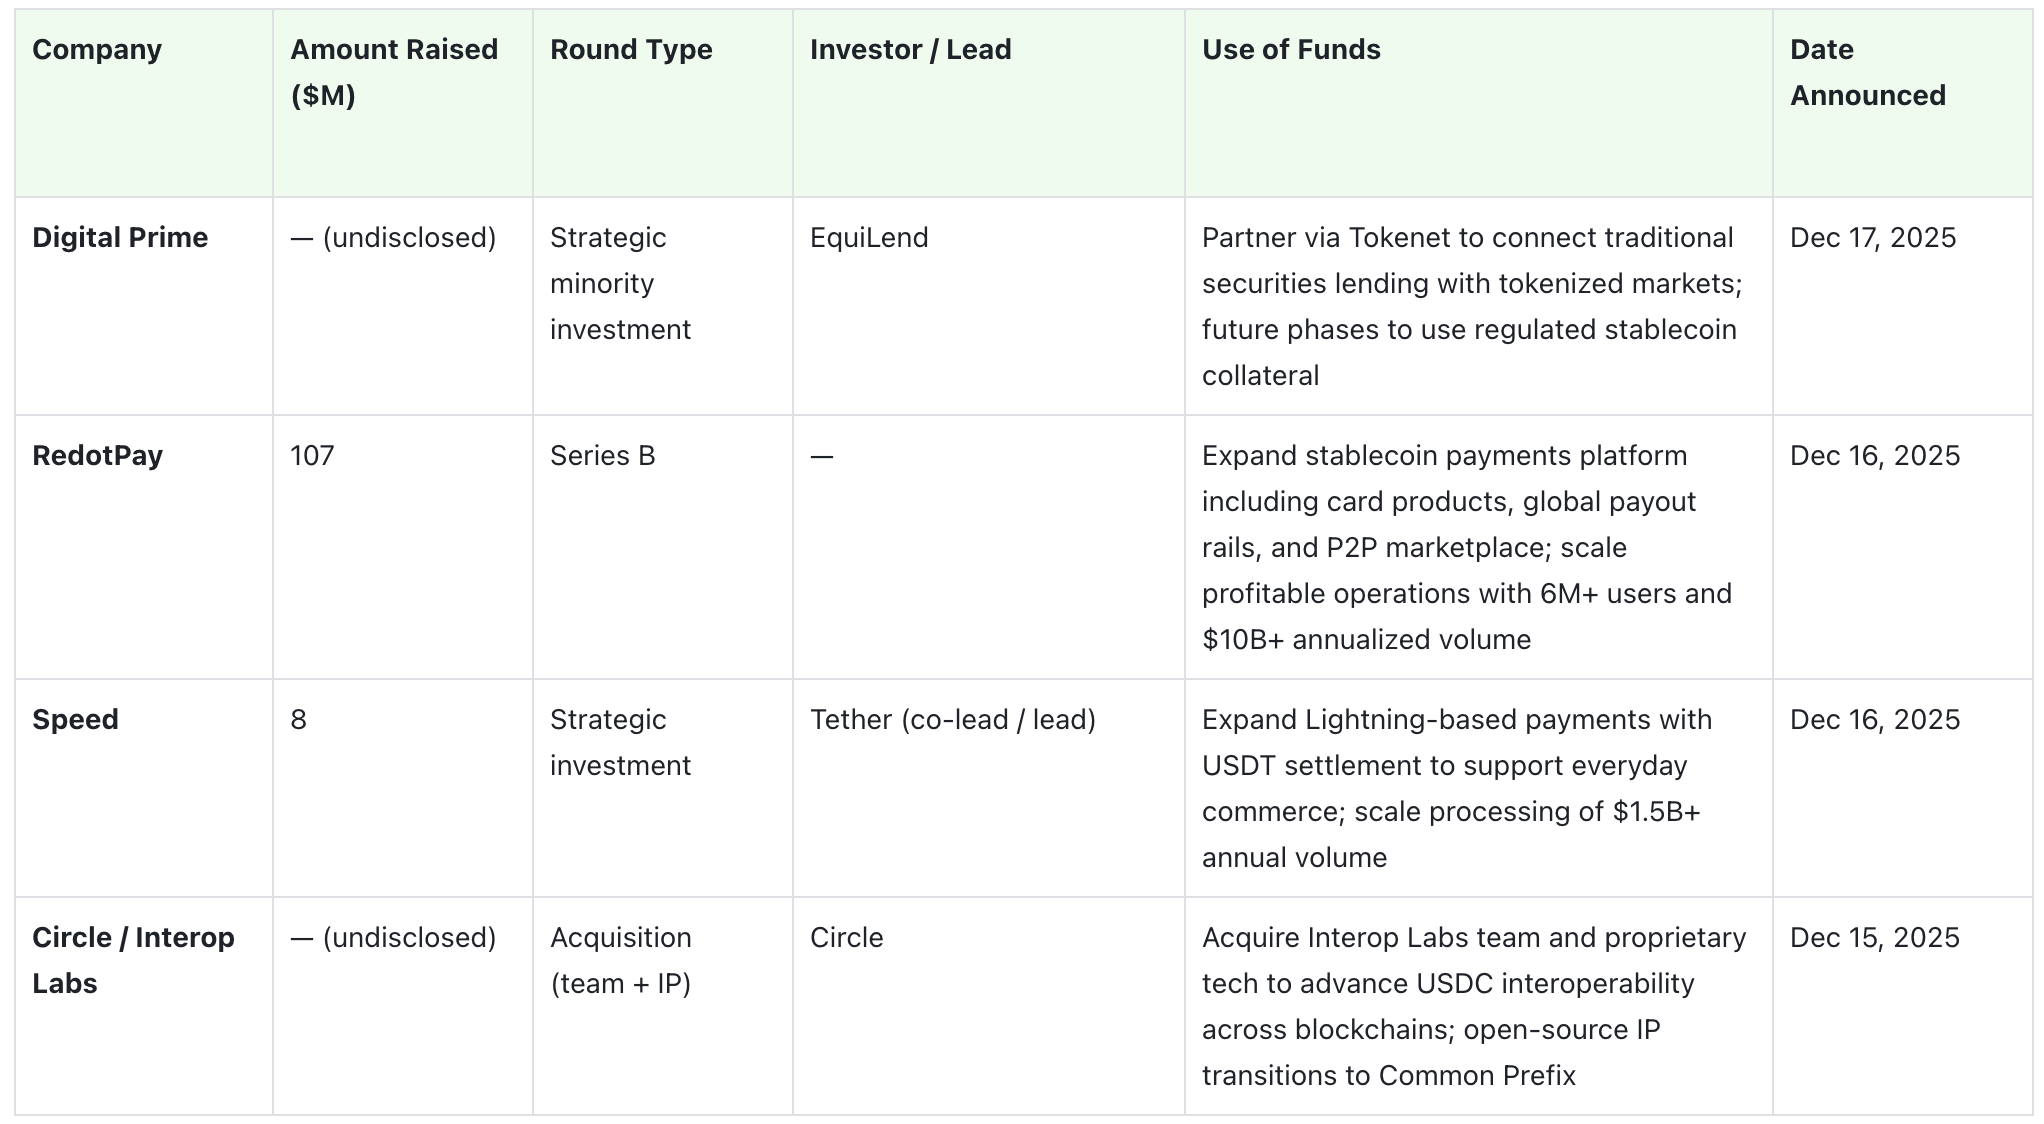This screenshot has width=2044, height=1124.
Task: Click the Date Announced column header
Action: click(1867, 72)
